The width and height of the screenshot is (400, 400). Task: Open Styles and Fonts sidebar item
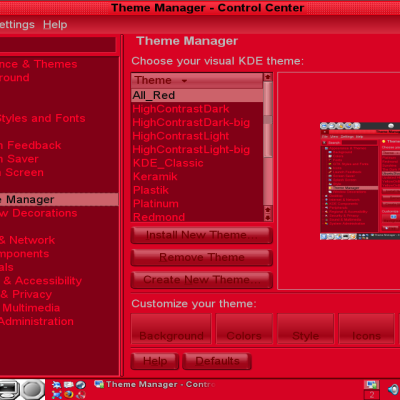(42, 119)
